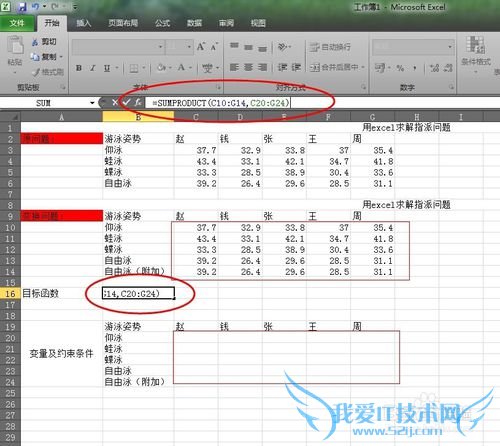Click the Redo arrow icon

coord(54,7)
